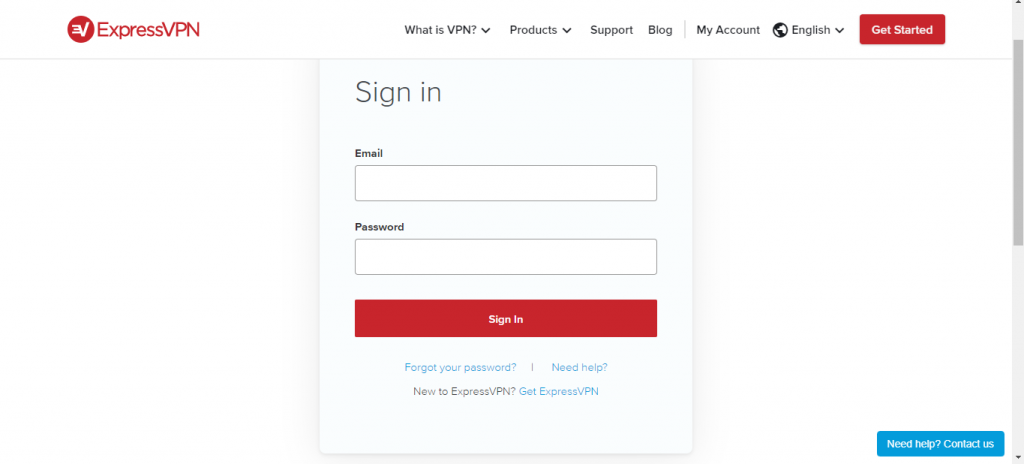Click the ExpressVPN round logo icon
The image size is (1024, 464).
(81, 29)
